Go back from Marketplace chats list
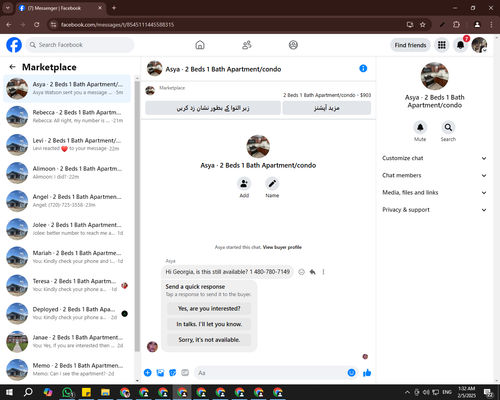Viewport: 500px width, 400px height. coord(12,67)
